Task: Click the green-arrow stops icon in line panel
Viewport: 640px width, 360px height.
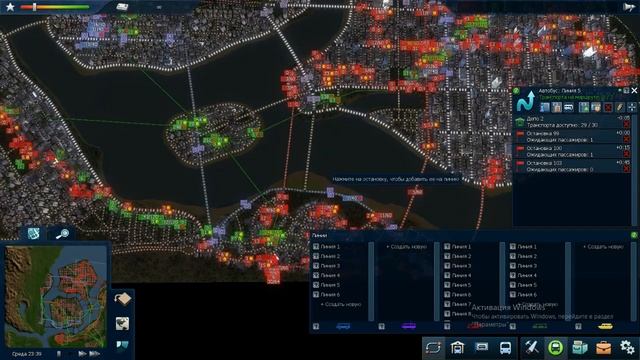Action: pos(584,107)
